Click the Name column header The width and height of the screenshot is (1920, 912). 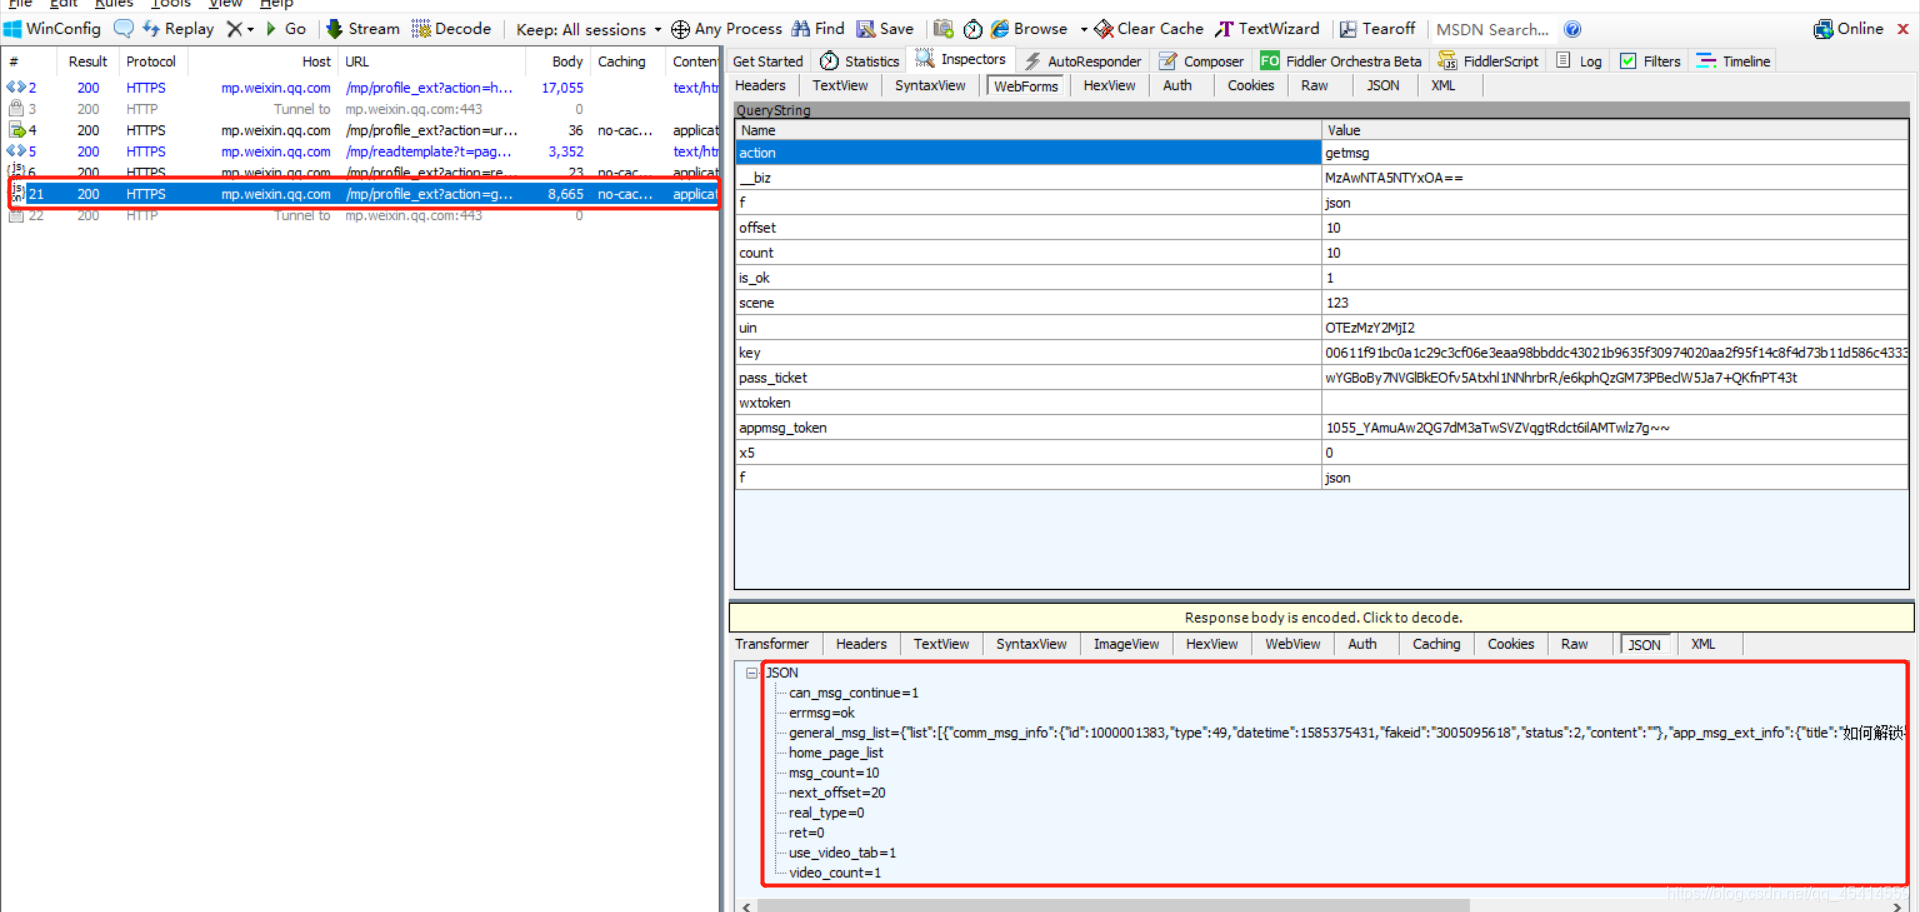pyautogui.click(x=1028, y=130)
